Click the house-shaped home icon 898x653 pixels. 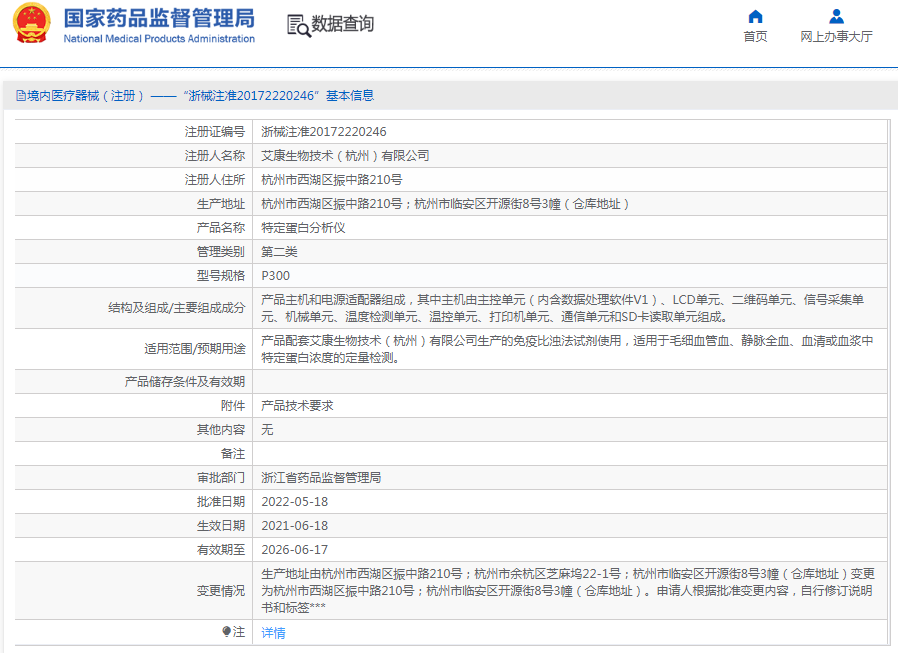click(x=755, y=16)
